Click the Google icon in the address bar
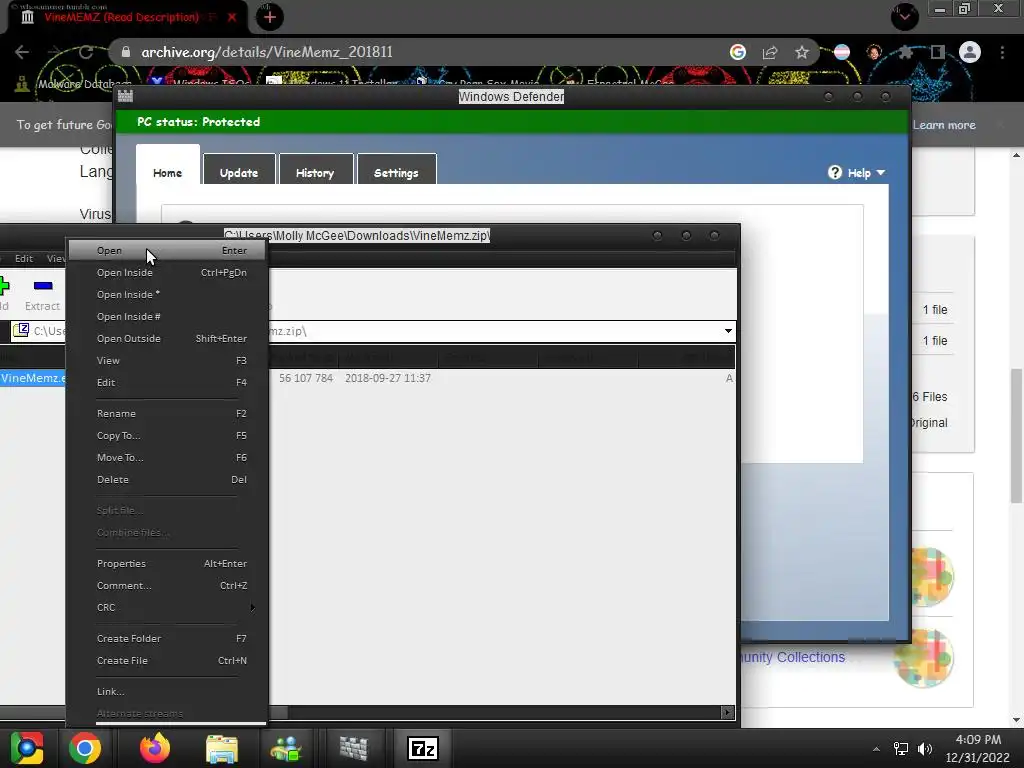The height and width of the screenshot is (768, 1024). pyautogui.click(x=738, y=52)
